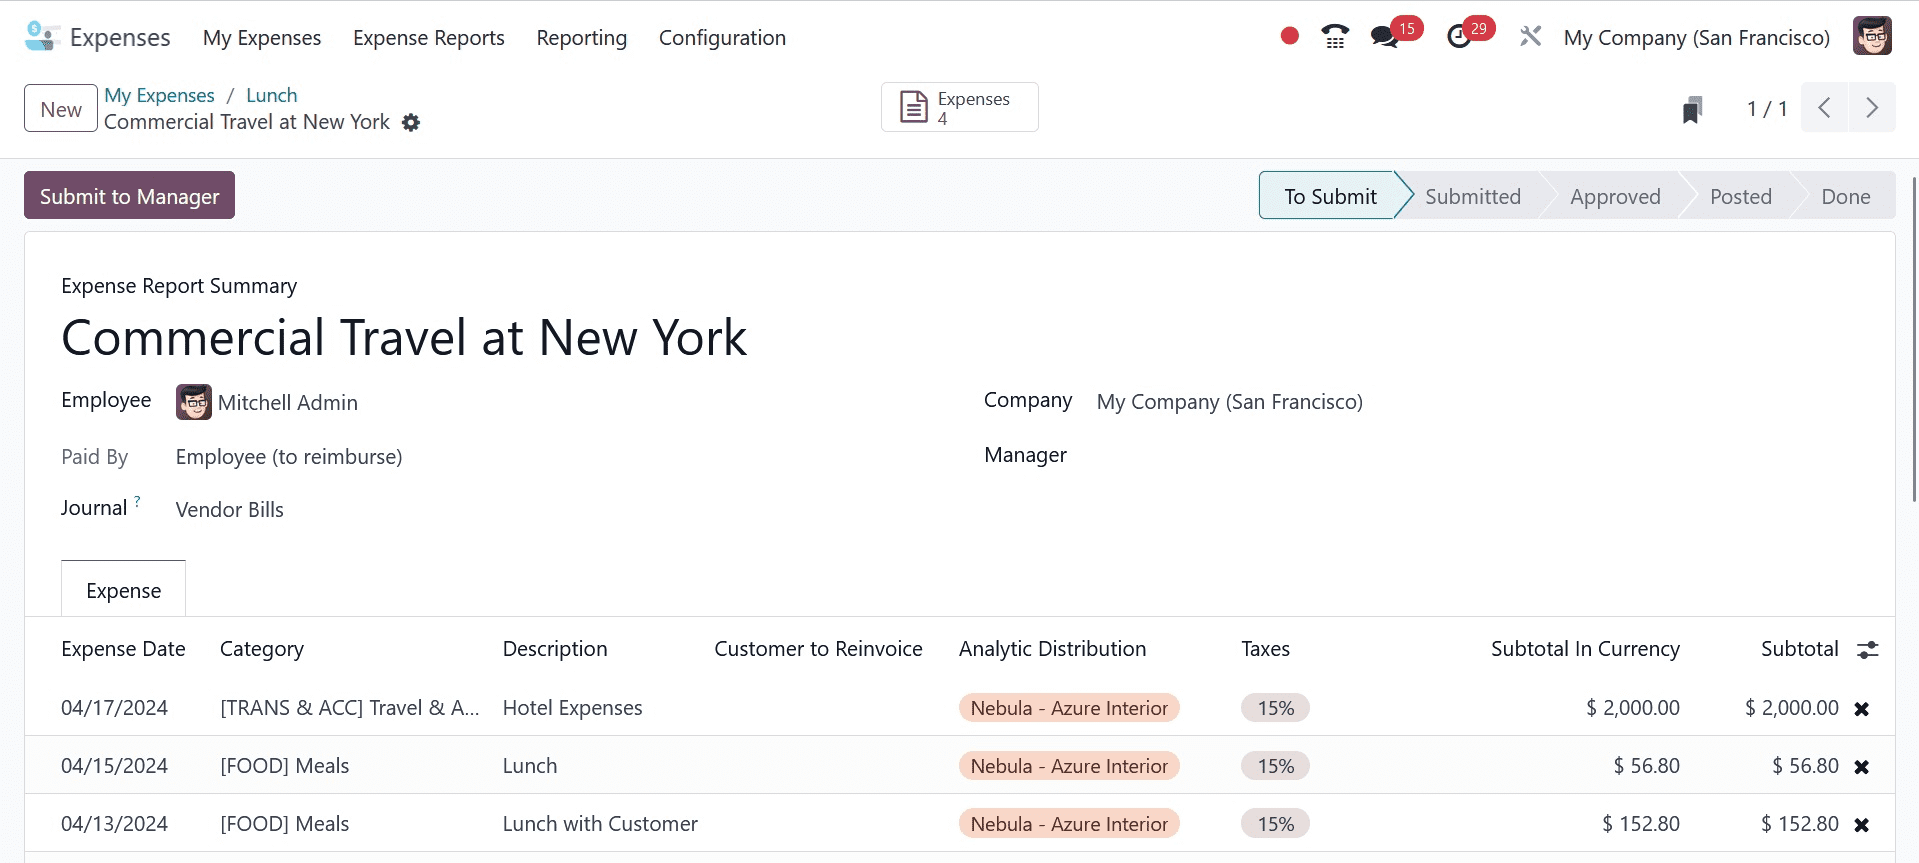Open the Configuration menu
This screenshot has height=863, width=1919.
pyautogui.click(x=722, y=38)
